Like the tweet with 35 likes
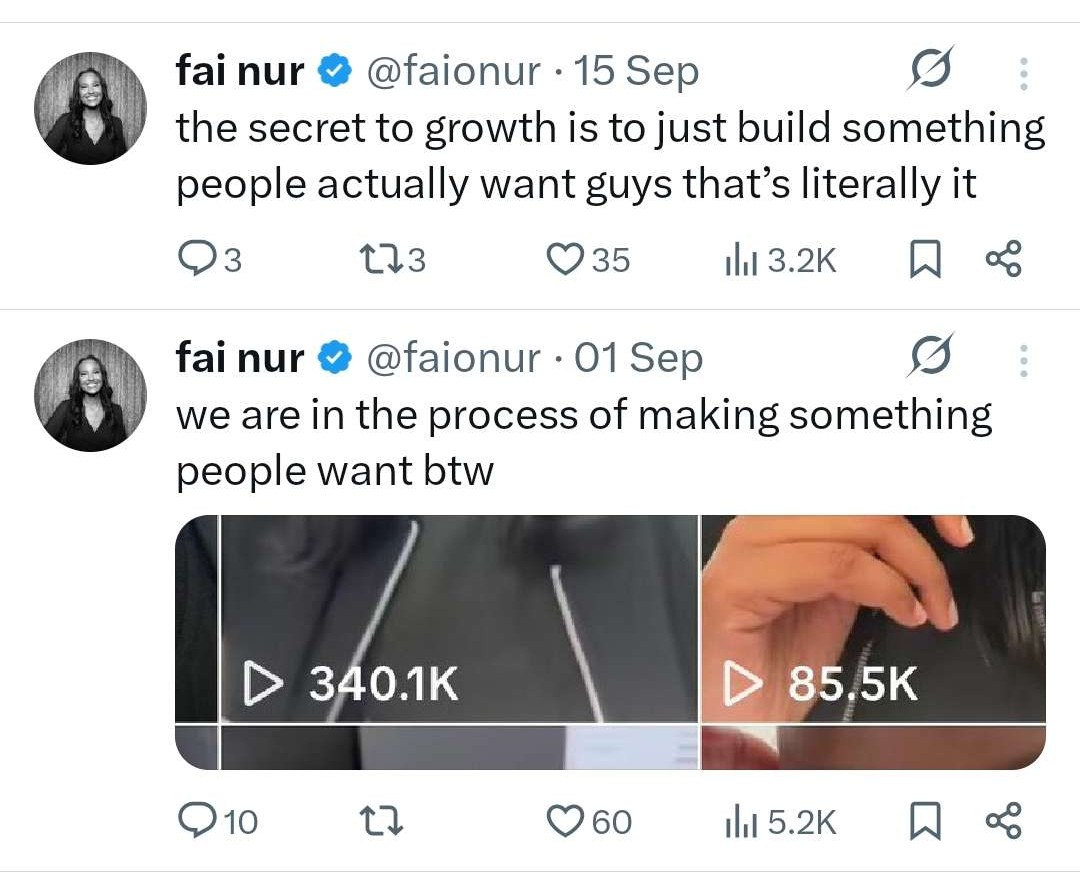Screen dimensions: 1080x874 pos(588,260)
